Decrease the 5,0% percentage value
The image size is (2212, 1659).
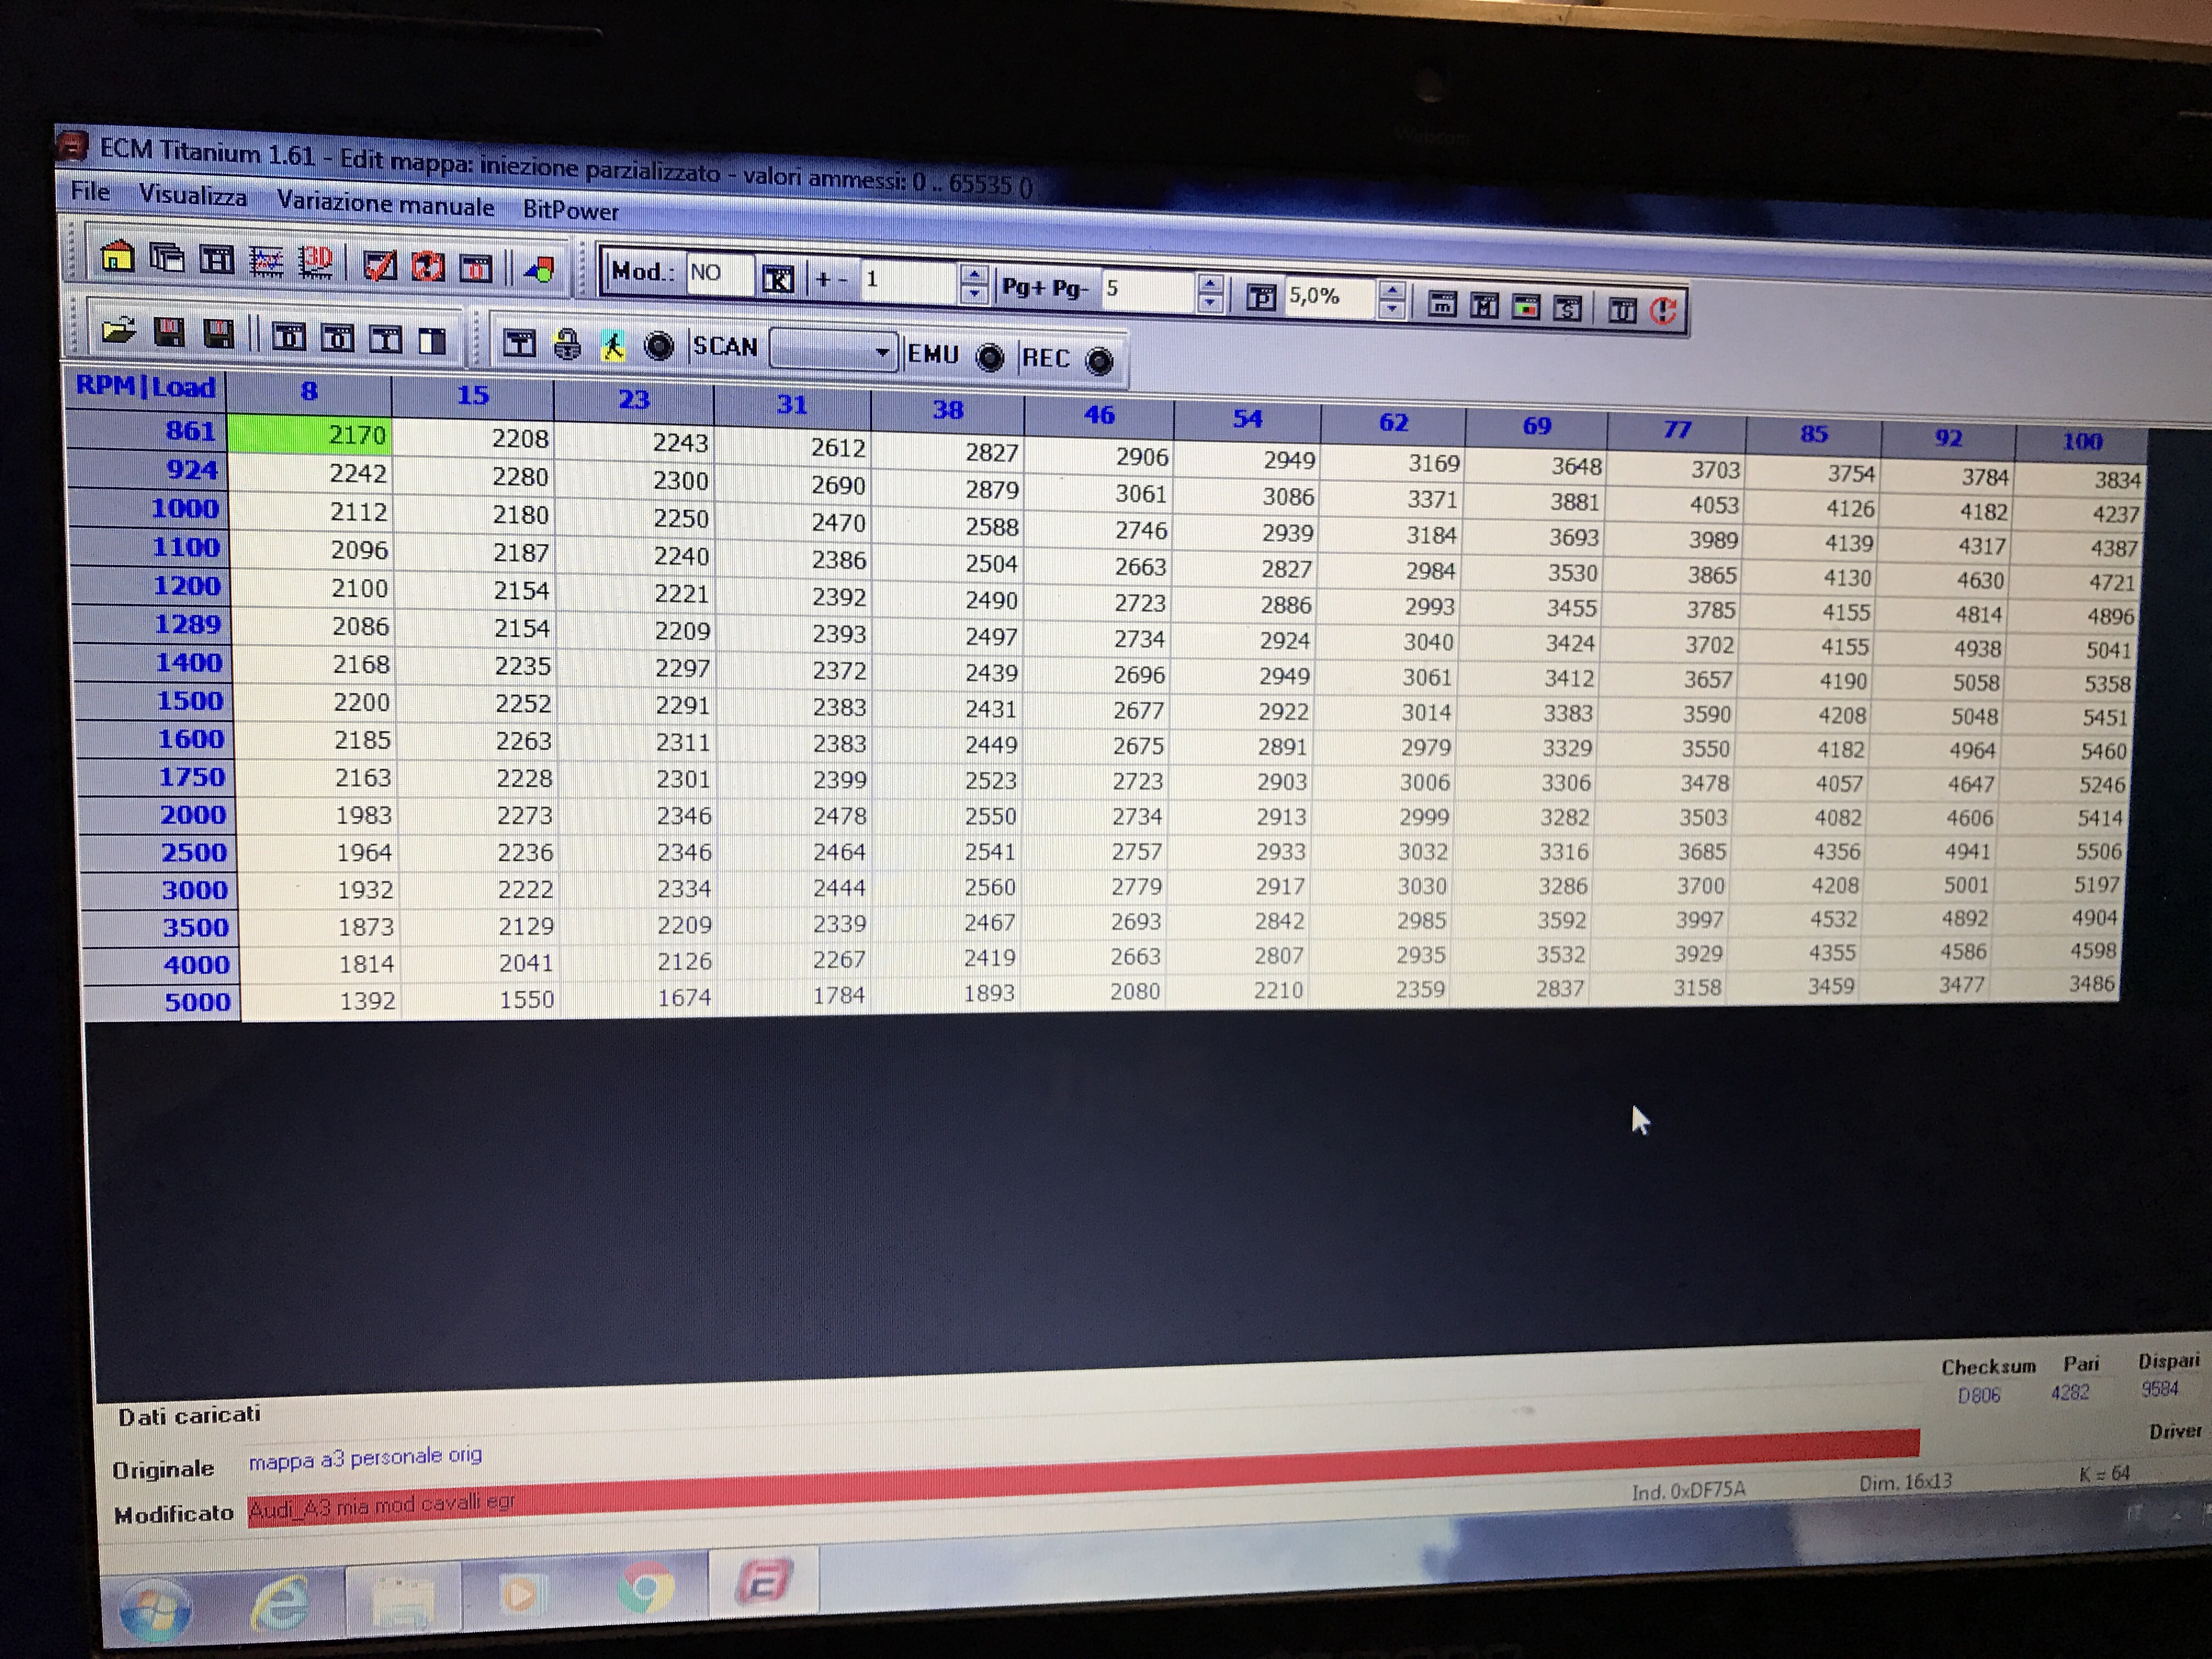click(x=1391, y=309)
